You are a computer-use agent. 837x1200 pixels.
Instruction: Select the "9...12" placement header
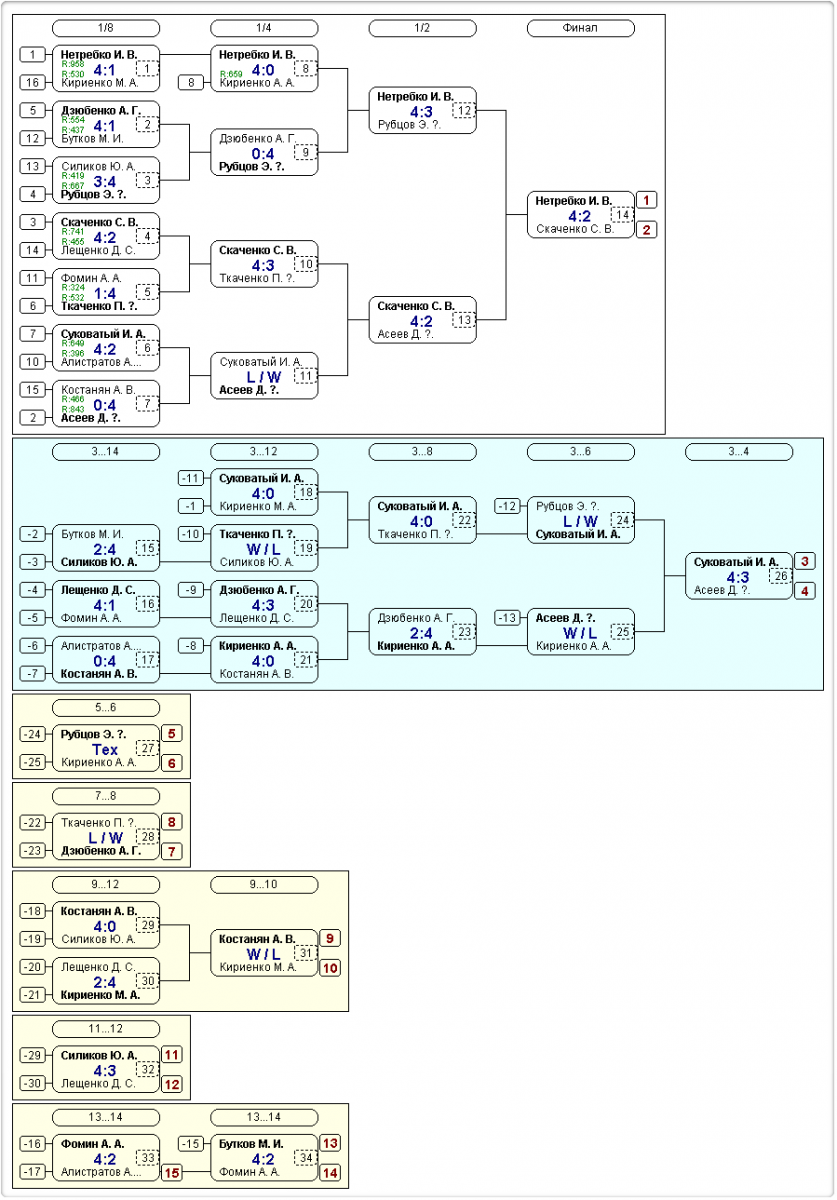pyautogui.click(x=105, y=884)
